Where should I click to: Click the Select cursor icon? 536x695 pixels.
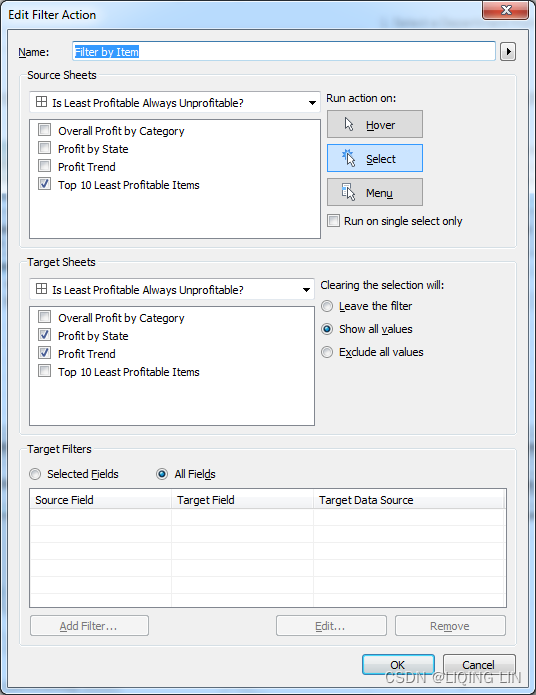(x=348, y=158)
